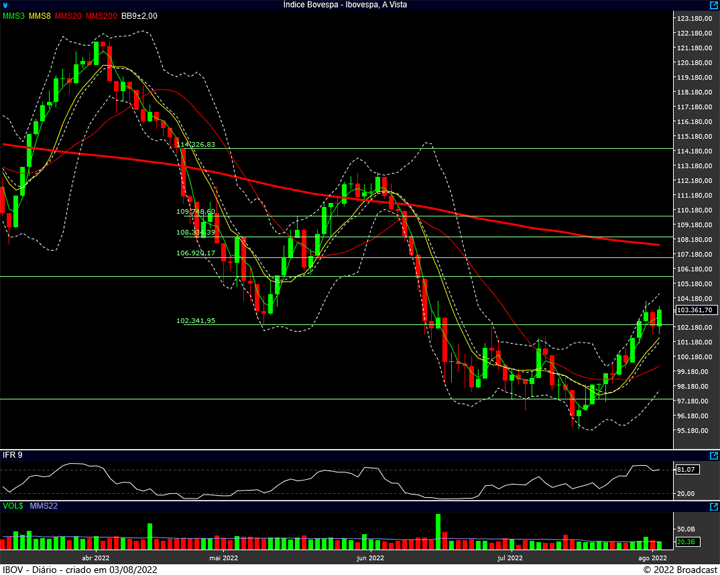Click the MMS200 indicator label
720x575 pixels.
pos(101,16)
